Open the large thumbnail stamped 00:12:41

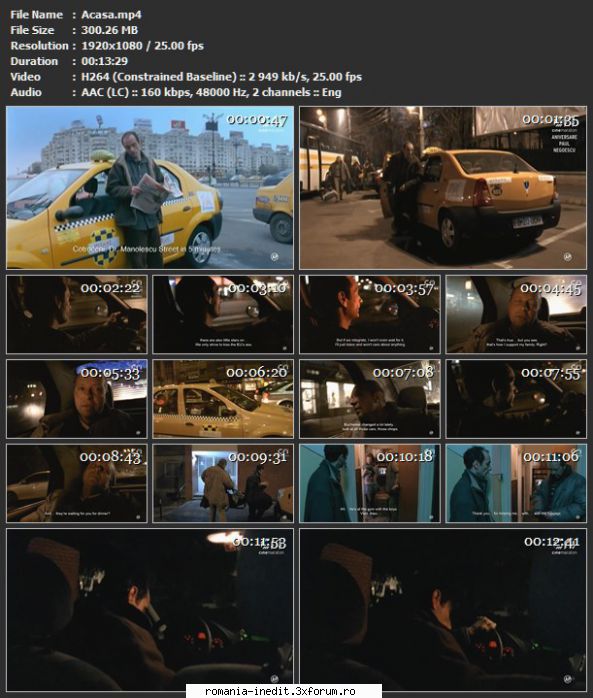(x=443, y=610)
